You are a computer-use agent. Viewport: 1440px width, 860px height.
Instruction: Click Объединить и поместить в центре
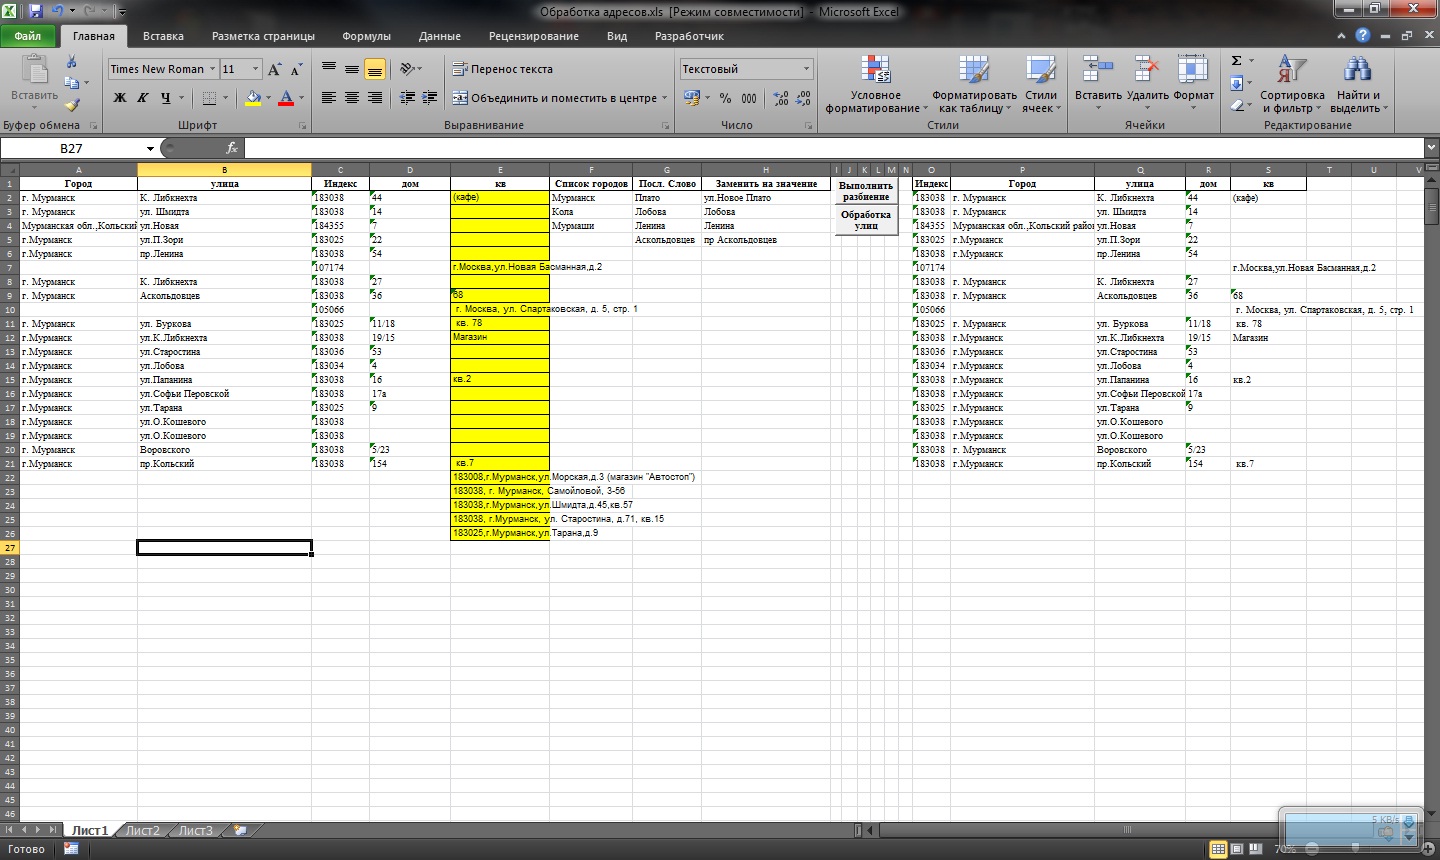(556, 98)
